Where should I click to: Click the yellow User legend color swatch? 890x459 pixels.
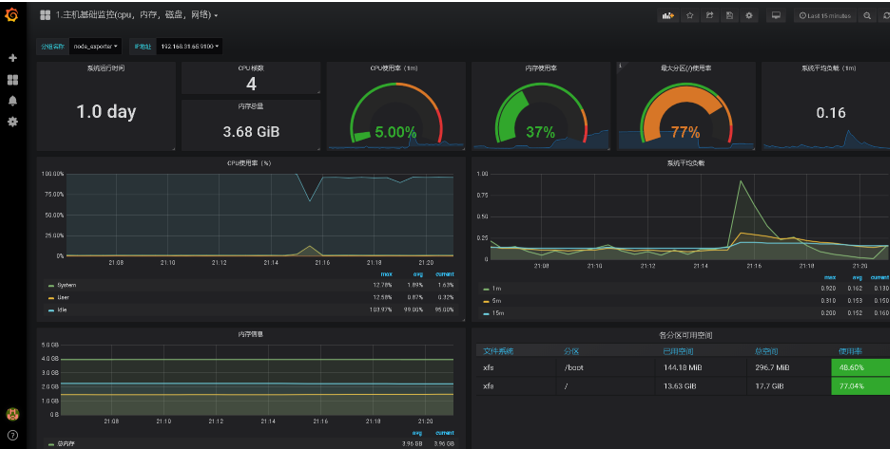[51, 298]
